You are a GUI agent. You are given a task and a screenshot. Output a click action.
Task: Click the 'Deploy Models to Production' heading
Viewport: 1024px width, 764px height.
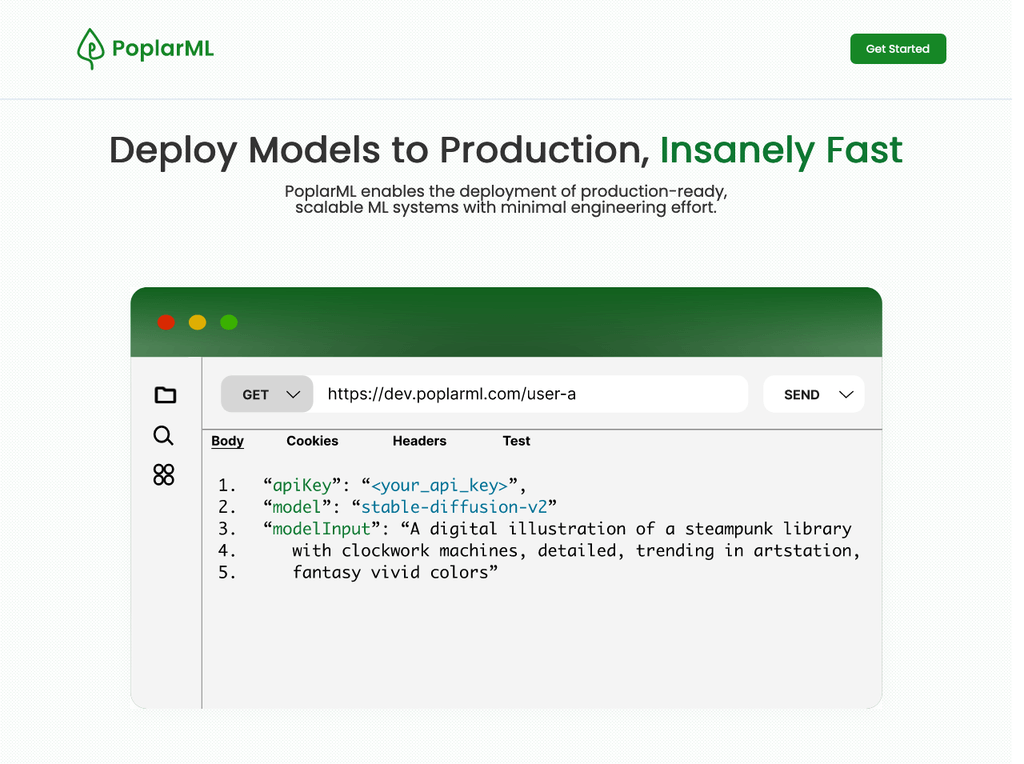pos(379,150)
